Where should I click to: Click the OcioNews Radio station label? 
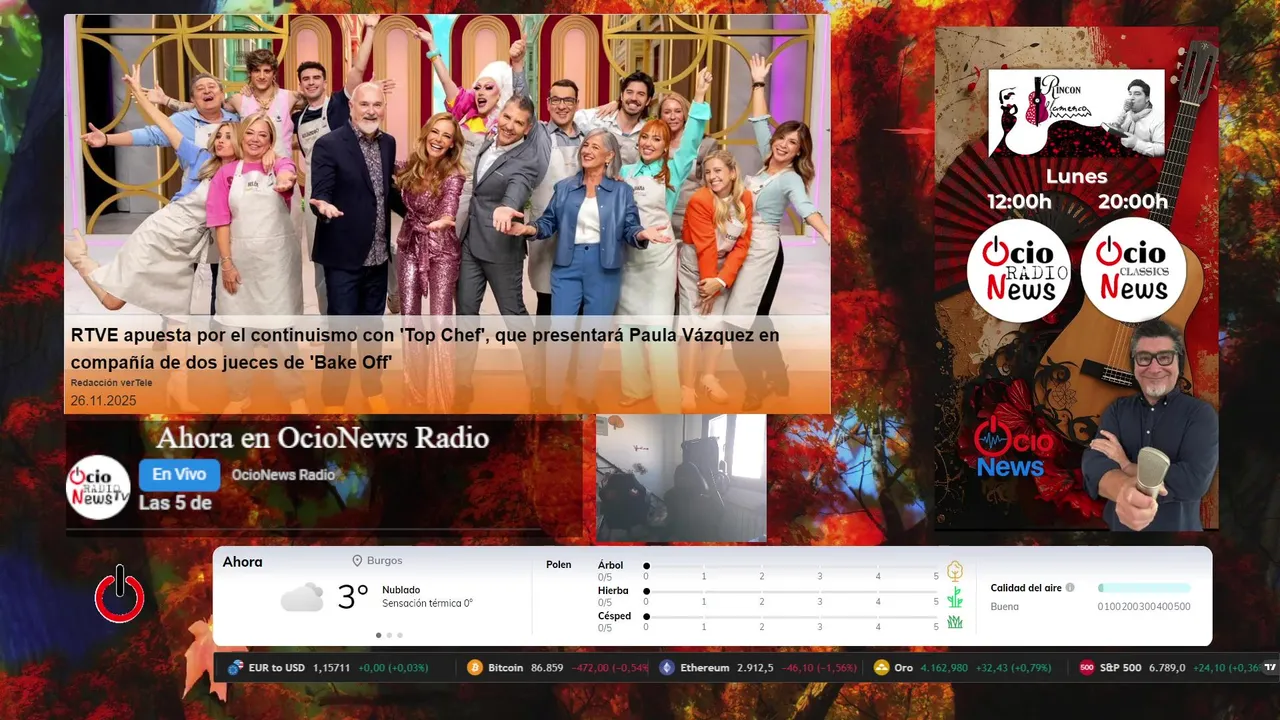click(x=283, y=475)
